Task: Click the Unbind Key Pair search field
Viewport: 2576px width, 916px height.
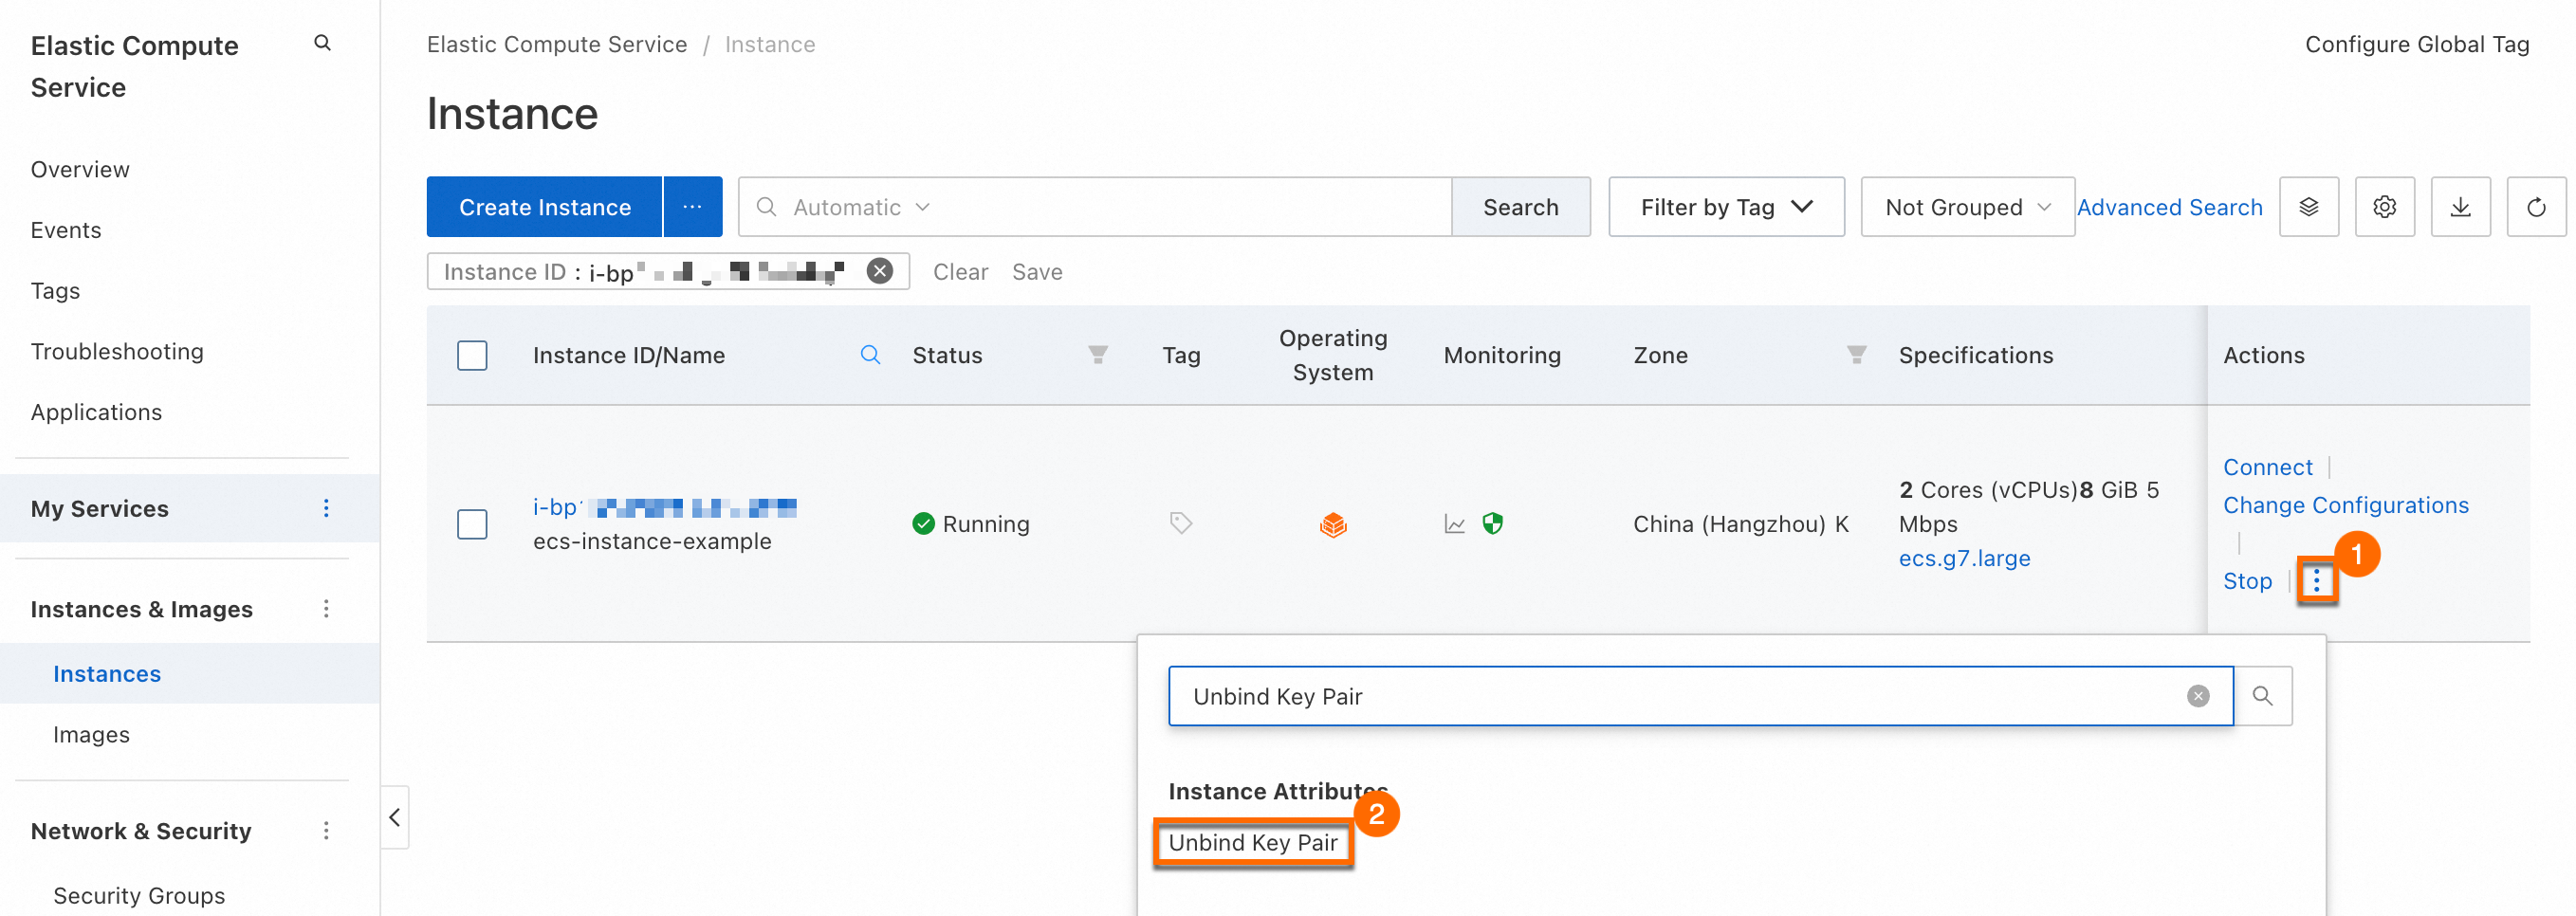Action: tap(1680, 696)
